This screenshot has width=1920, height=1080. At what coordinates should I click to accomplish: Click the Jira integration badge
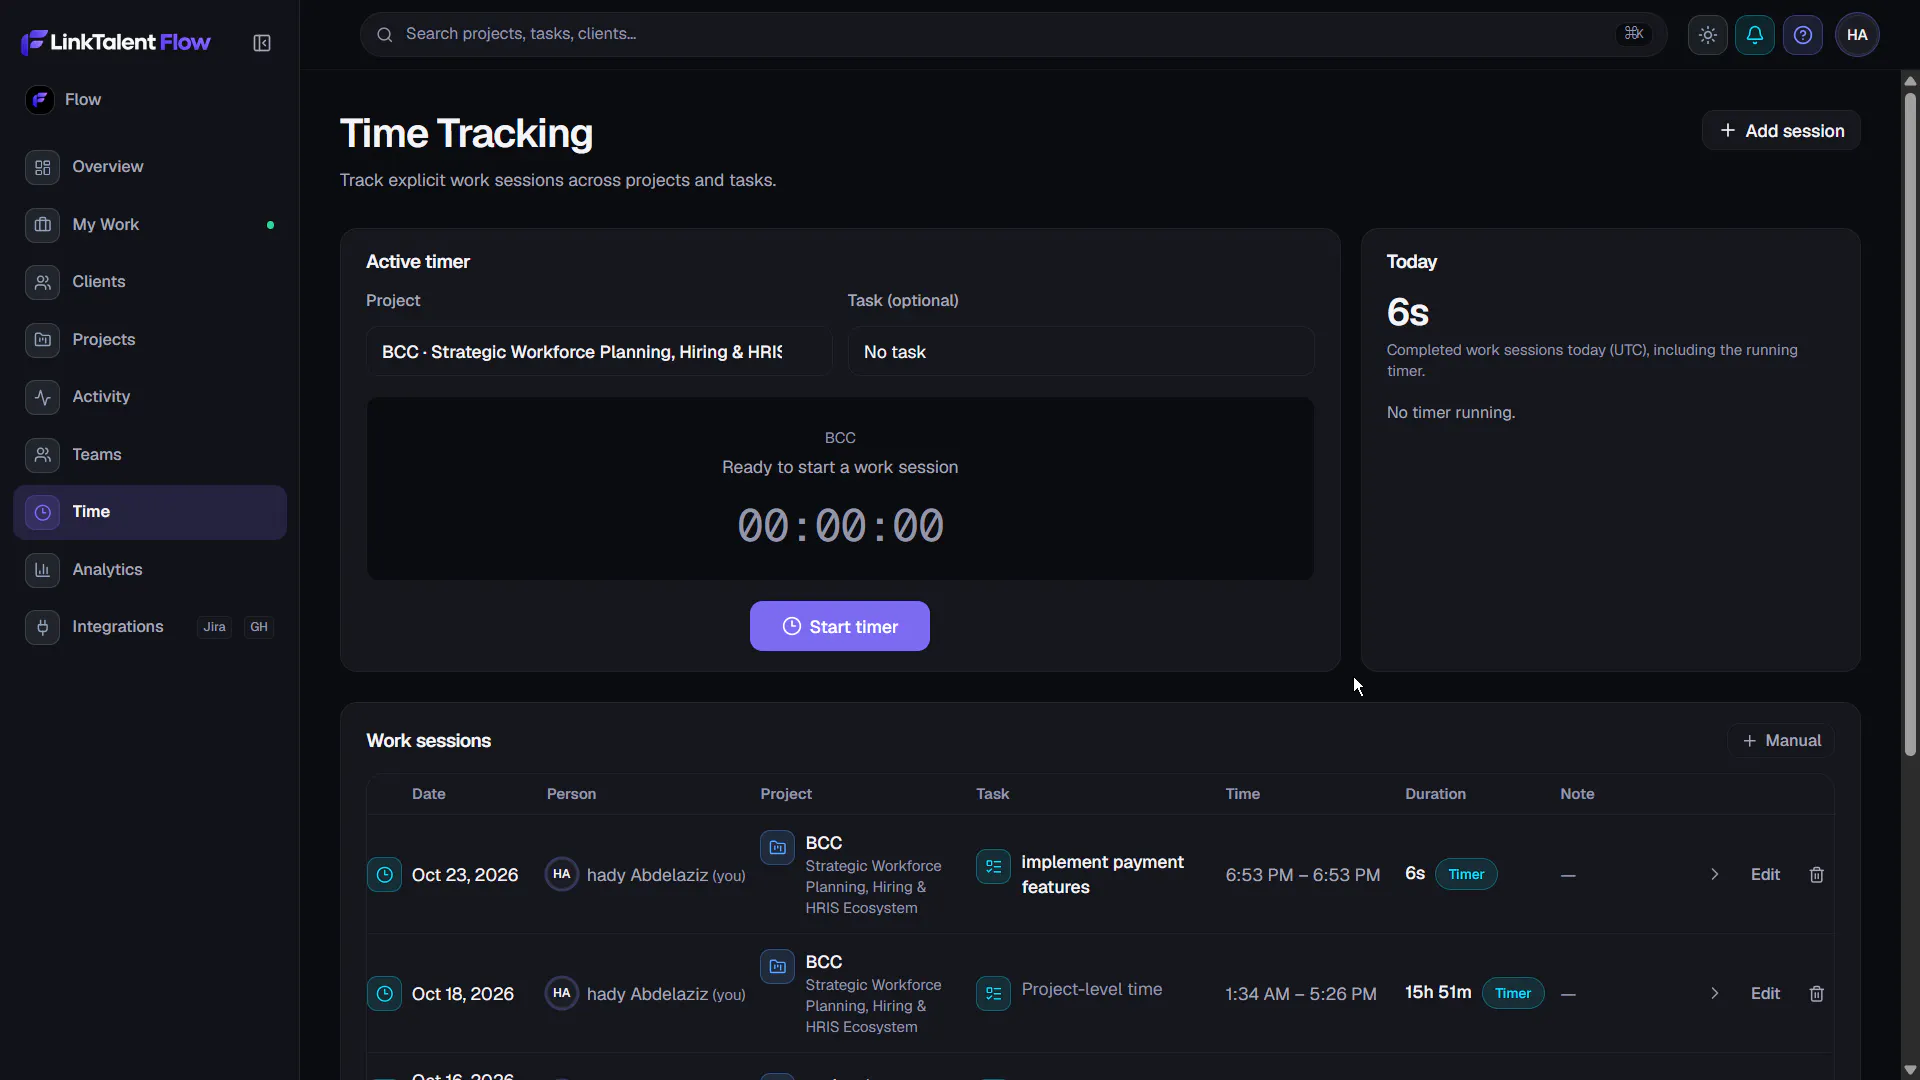(x=214, y=627)
